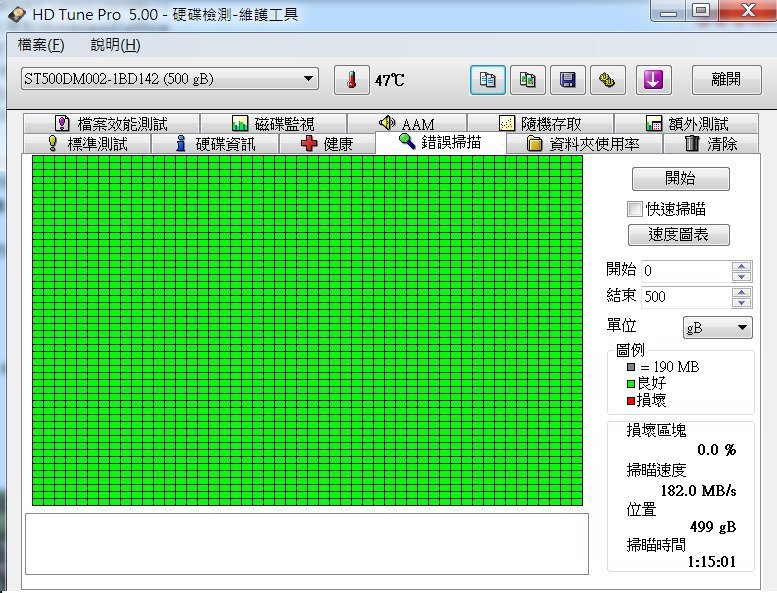Switch to 硬碟資訊 tab
The height and width of the screenshot is (593, 777).
[216, 144]
